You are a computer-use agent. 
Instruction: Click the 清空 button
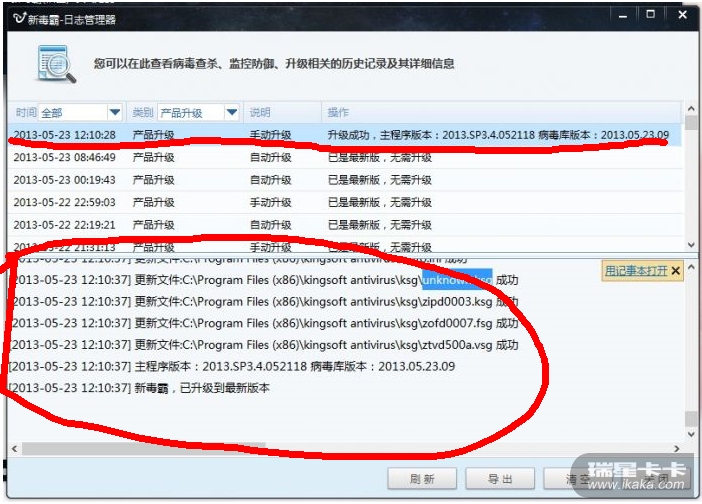(x=578, y=479)
